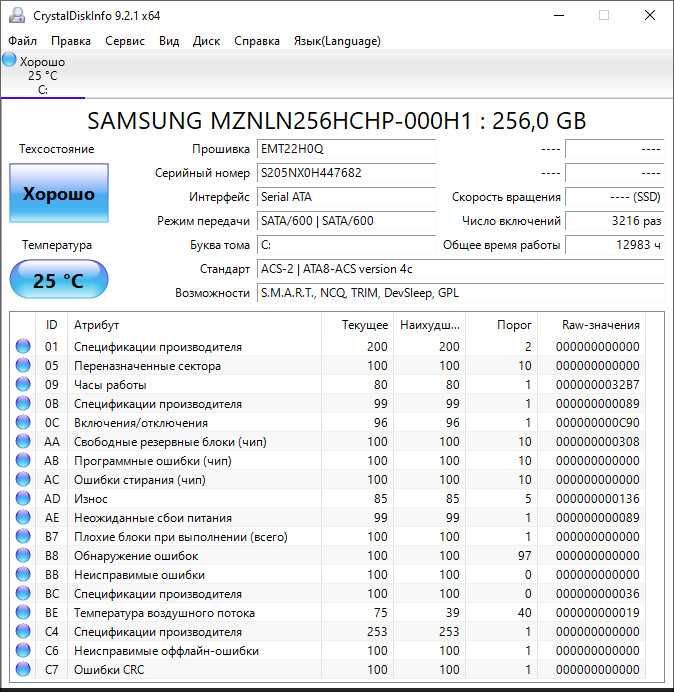The width and height of the screenshot is (674, 692).
Task: Click raw value 000000000019
Action: click(x=598, y=613)
